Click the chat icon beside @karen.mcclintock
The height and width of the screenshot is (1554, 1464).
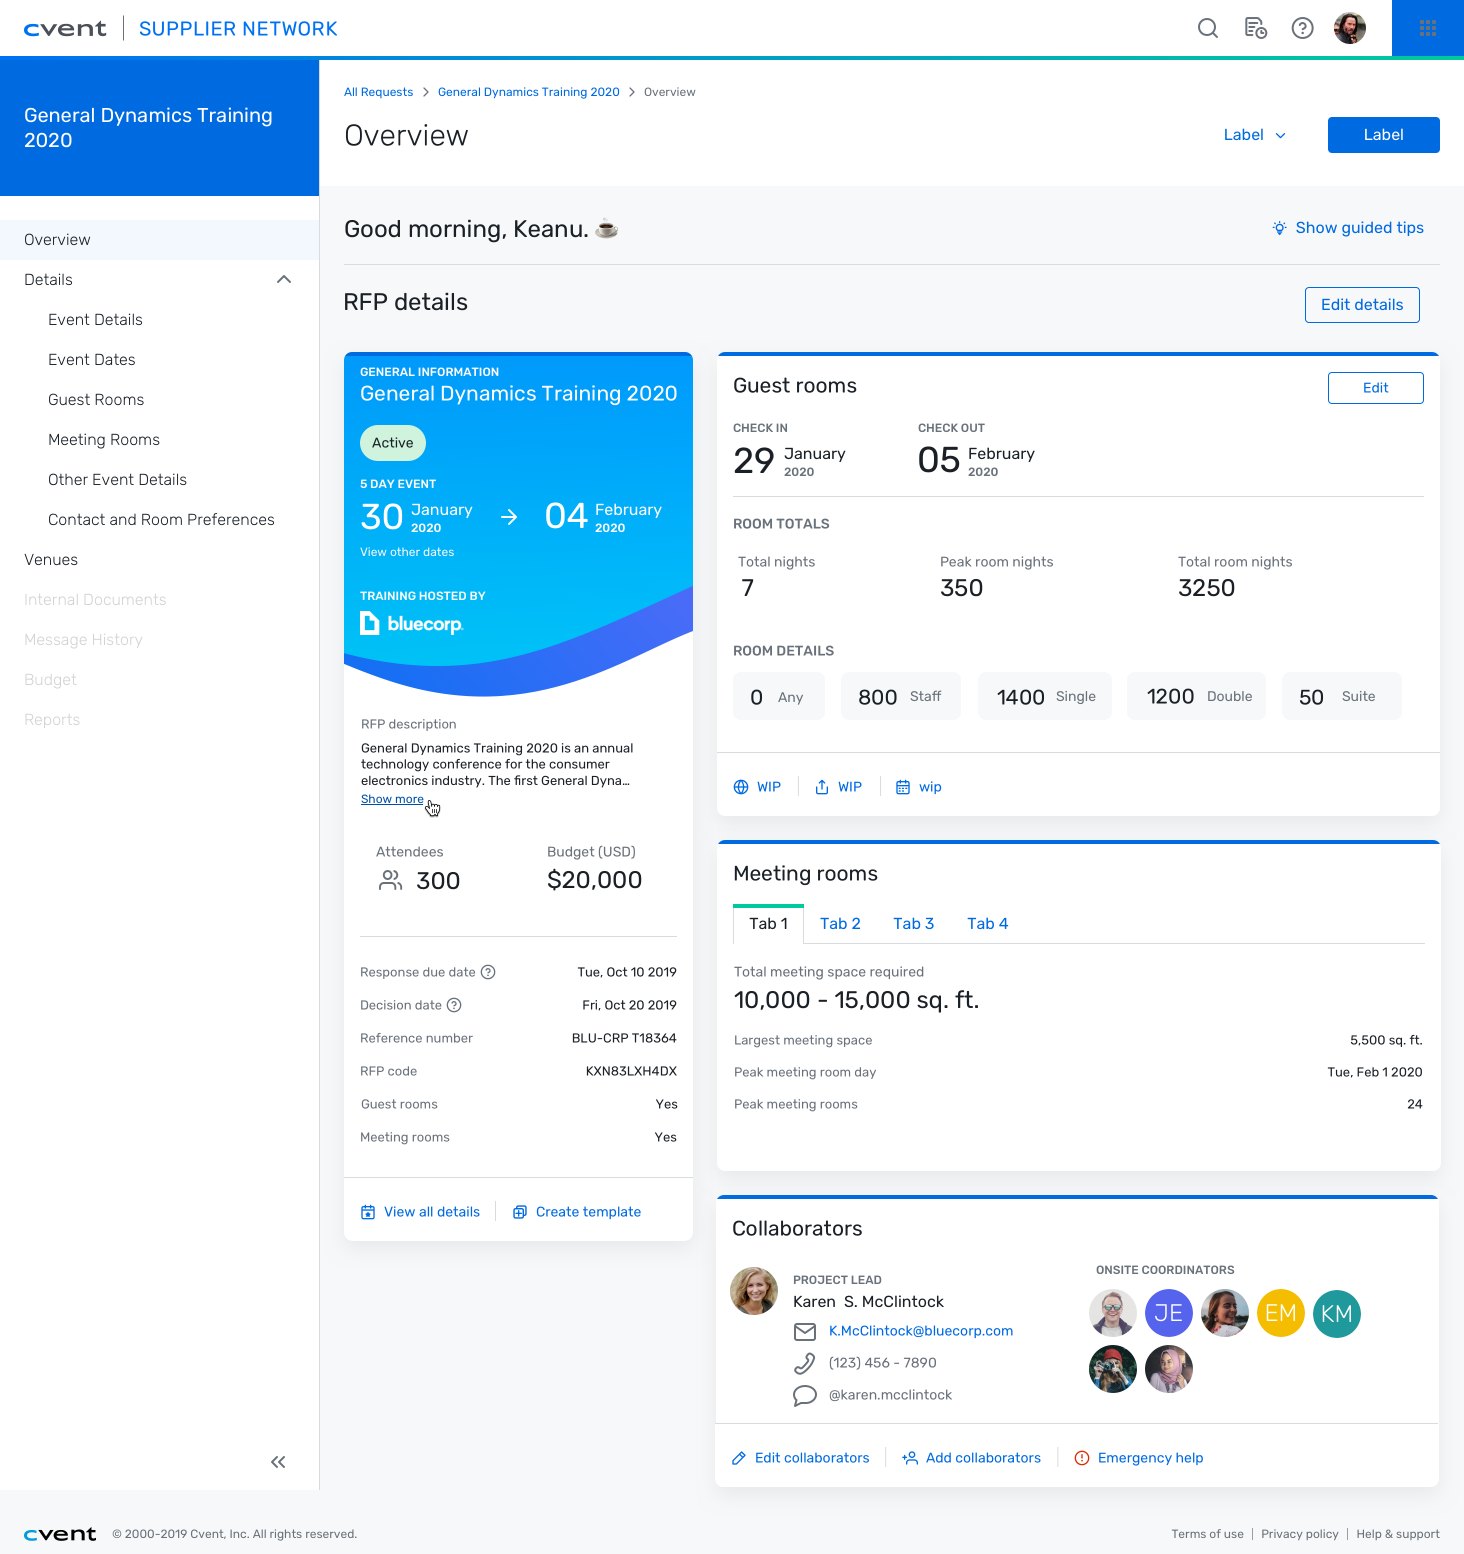[x=804, y=1395]
